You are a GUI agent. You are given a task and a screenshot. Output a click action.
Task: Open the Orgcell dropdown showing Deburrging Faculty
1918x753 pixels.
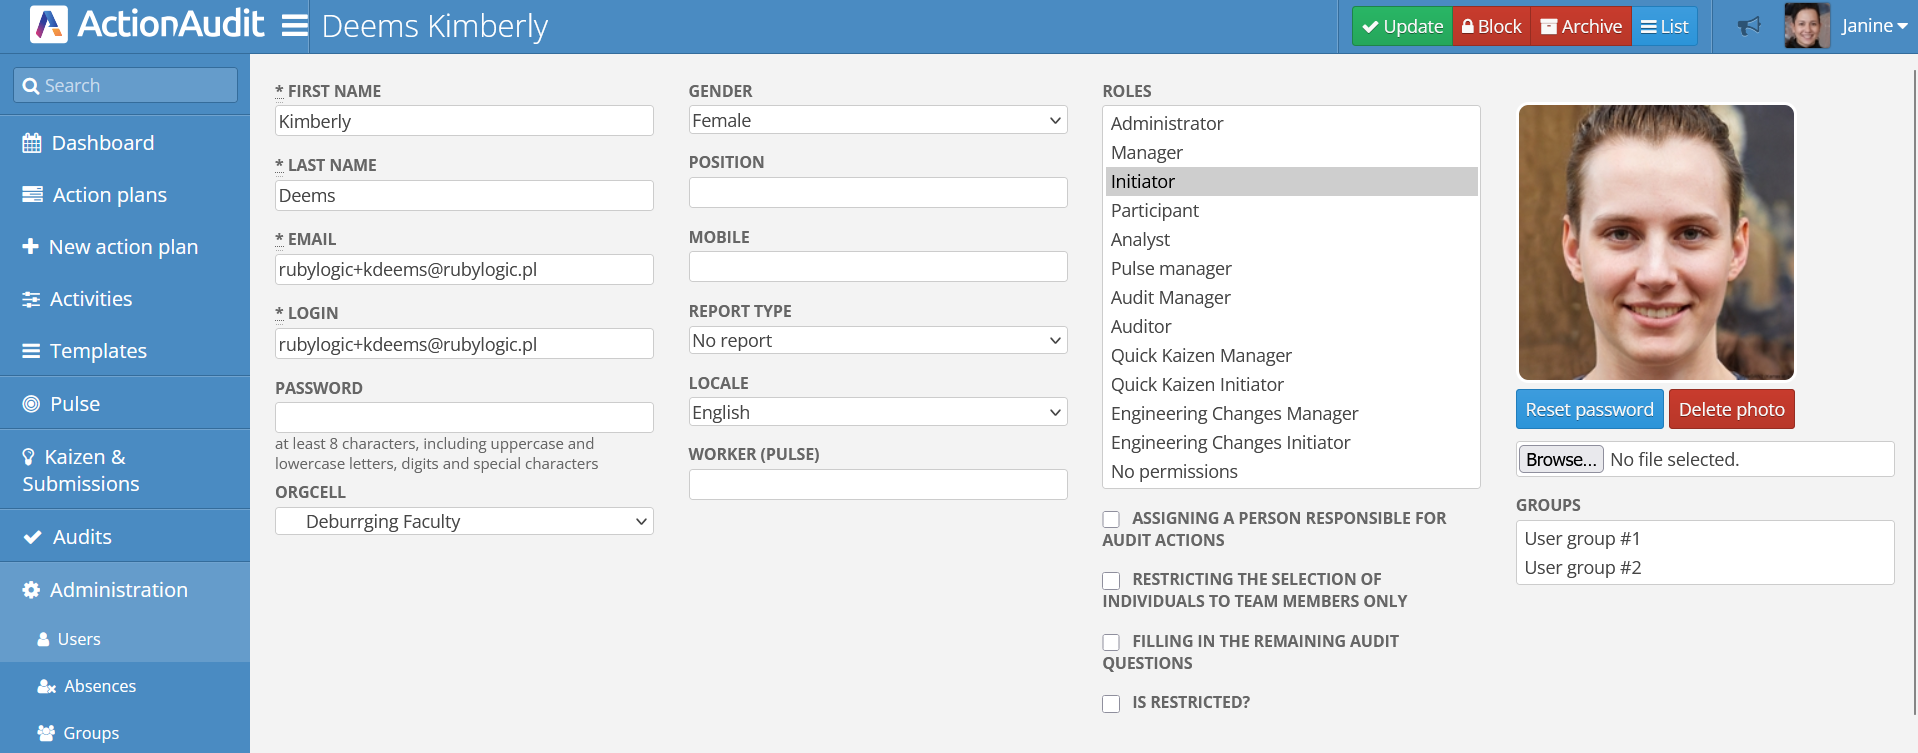tap(464, 522)
